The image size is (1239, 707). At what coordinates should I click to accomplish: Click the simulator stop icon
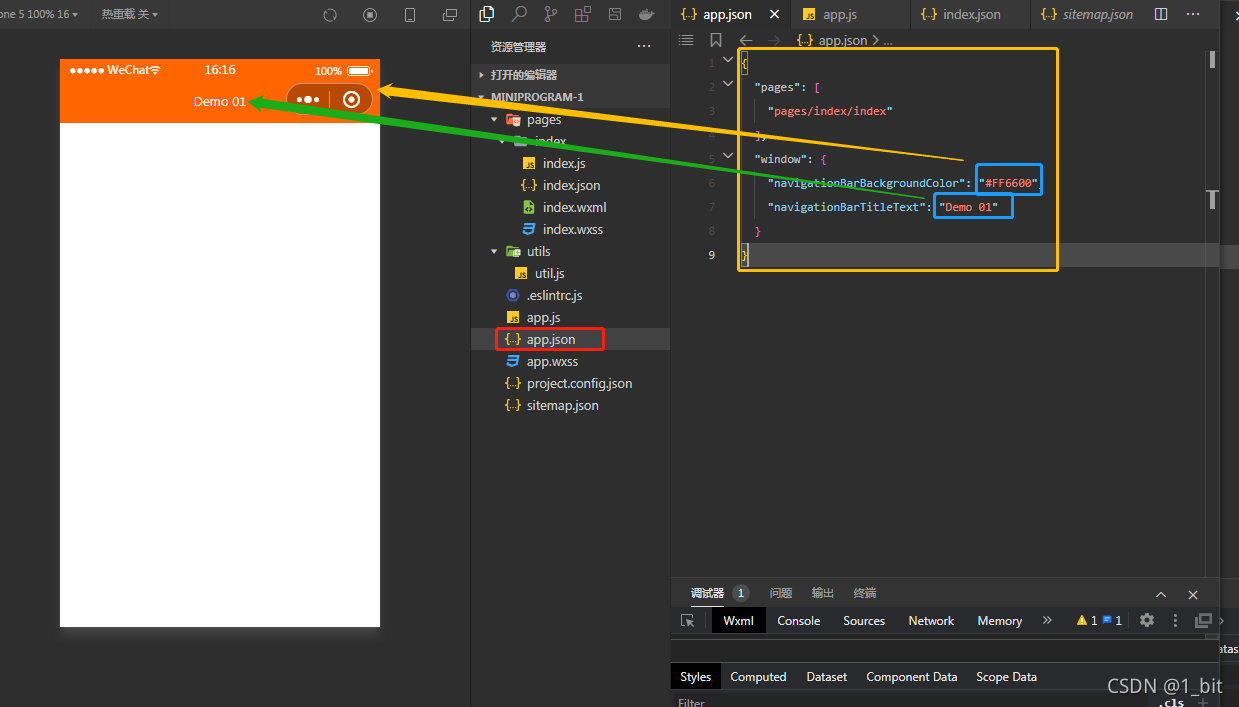(370, 15)
